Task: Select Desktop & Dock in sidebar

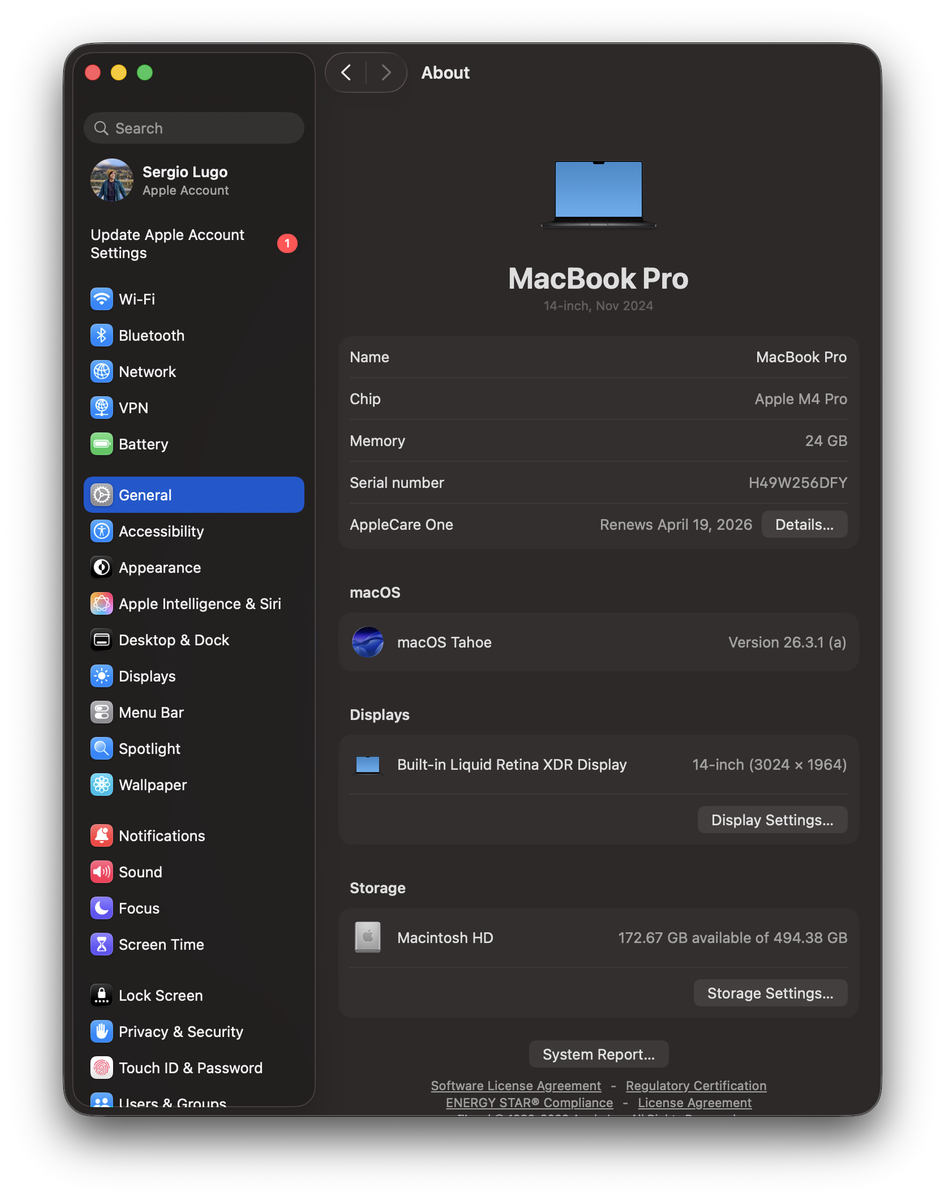Action: tap(174, 640)
